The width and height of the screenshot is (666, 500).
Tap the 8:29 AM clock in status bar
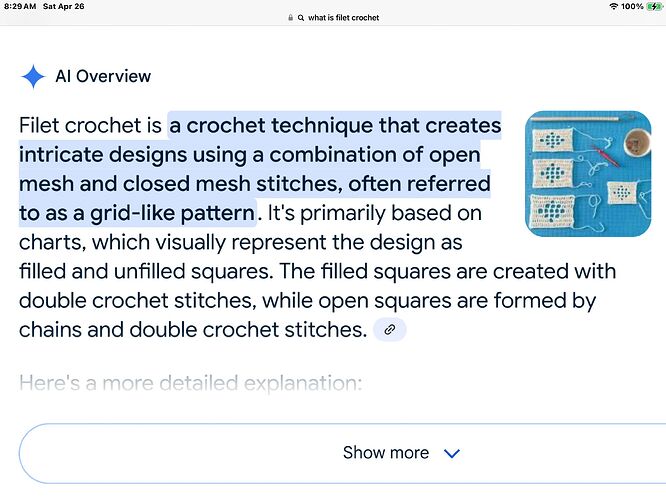point(20,6)
